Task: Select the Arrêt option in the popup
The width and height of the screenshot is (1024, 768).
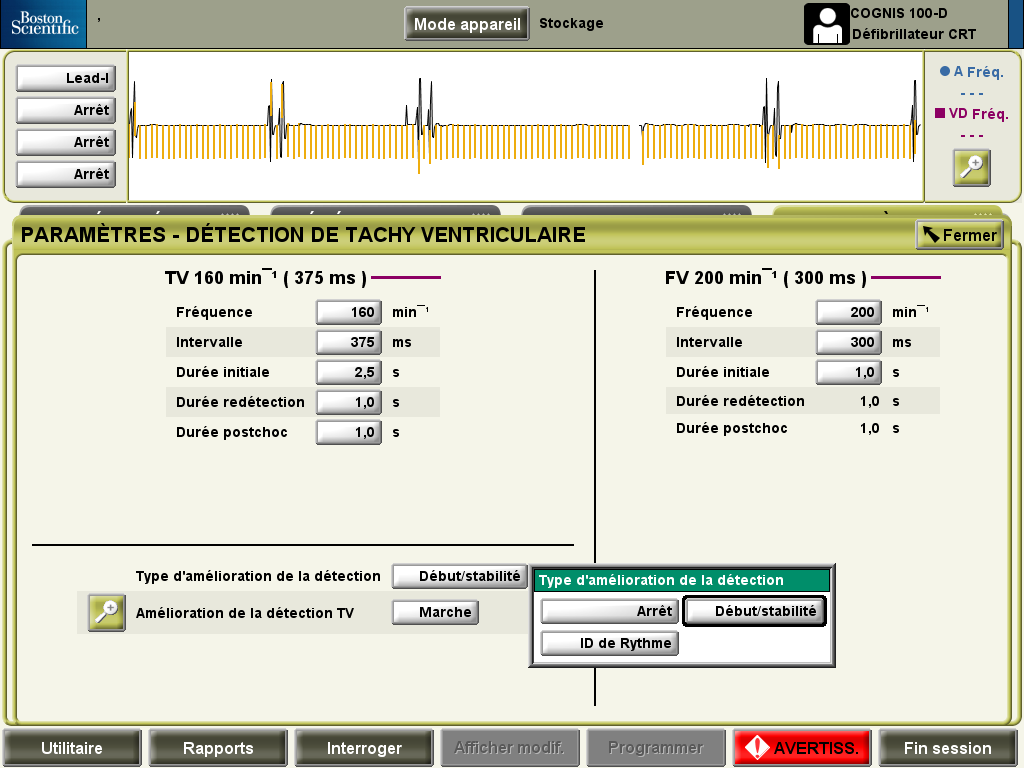Action: pos(610,611)
